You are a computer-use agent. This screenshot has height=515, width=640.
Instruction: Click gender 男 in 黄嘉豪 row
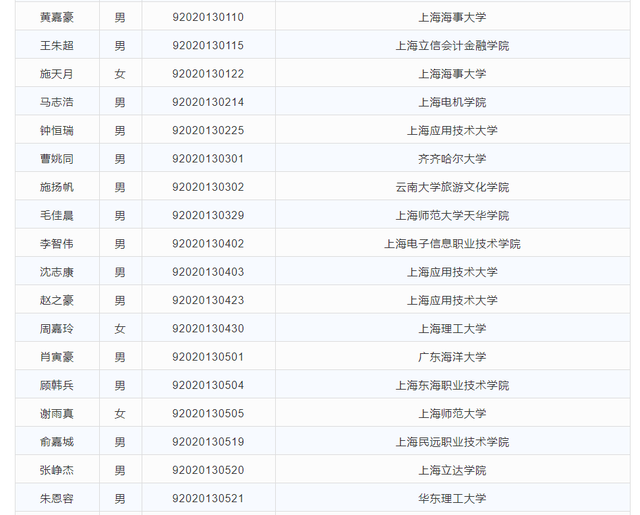[120, 17]
